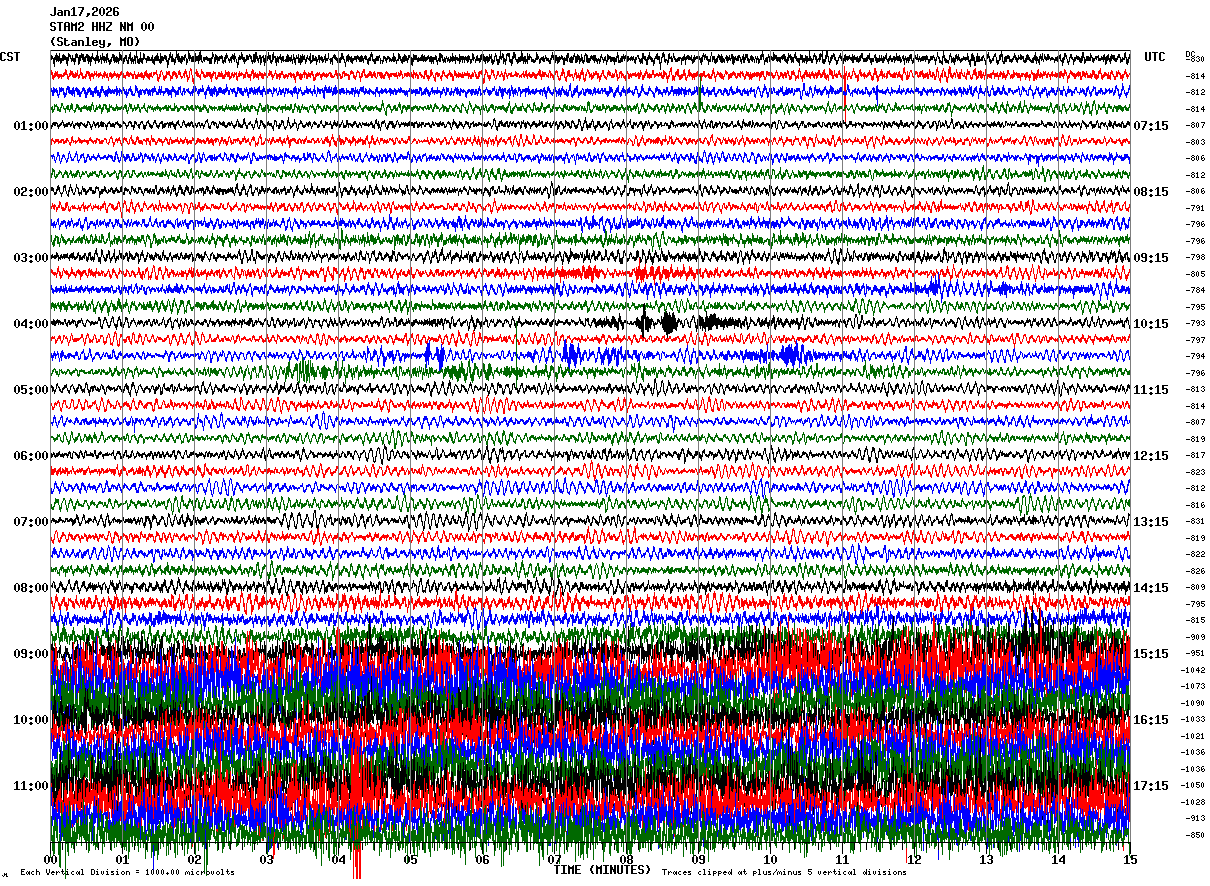1210x886 pixels.
Task: Click minute tick 07 on bottom axis
Action: coord(555,860)
